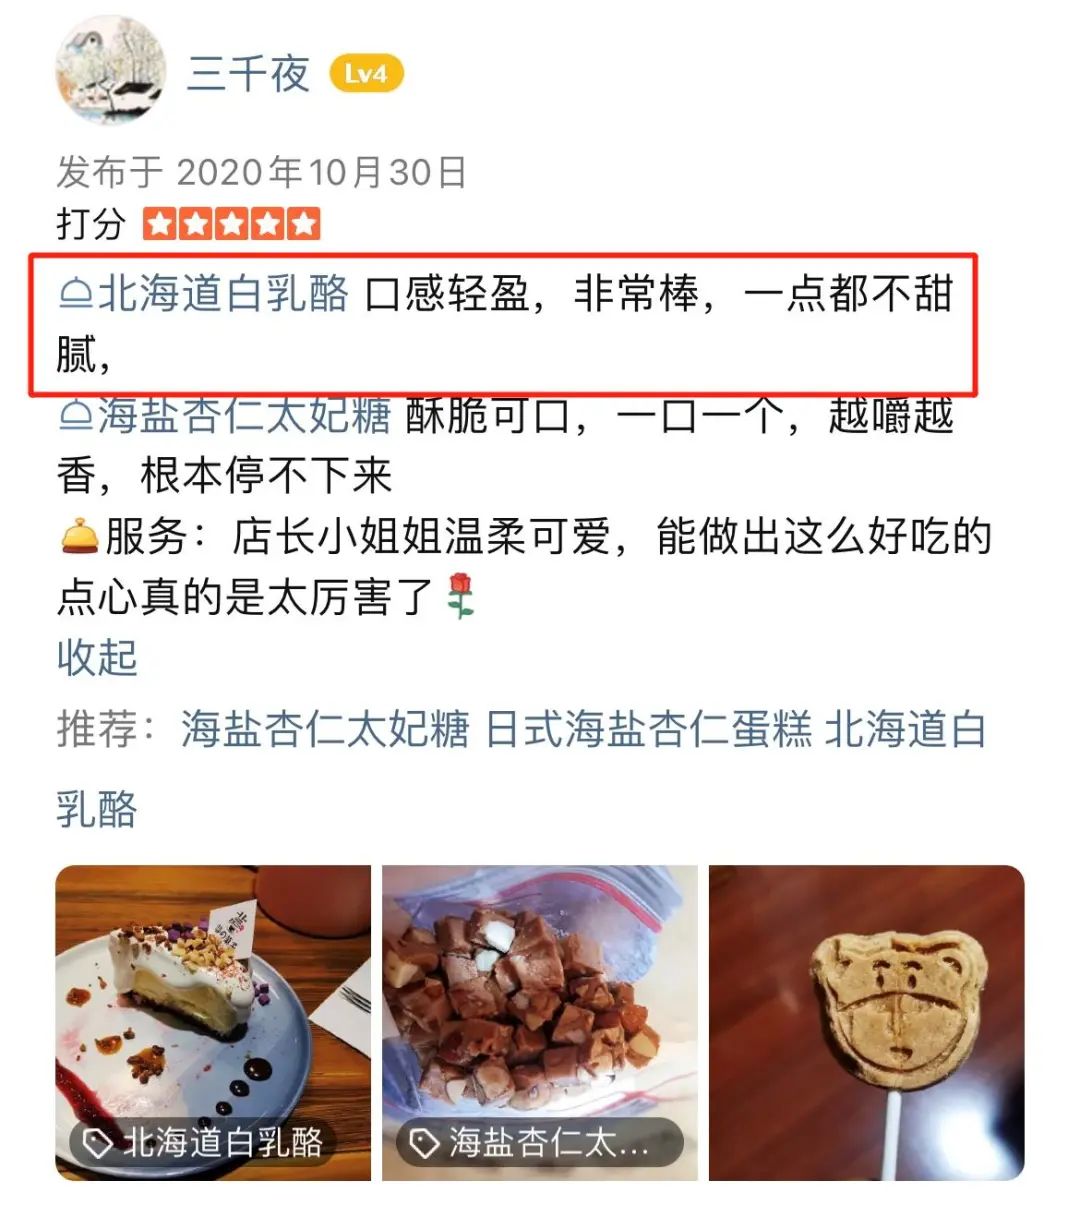Screen dimensions: 1080x1205
Task: Open the almond toffee bag photo thumbnail
Action: pos(540,1023)
